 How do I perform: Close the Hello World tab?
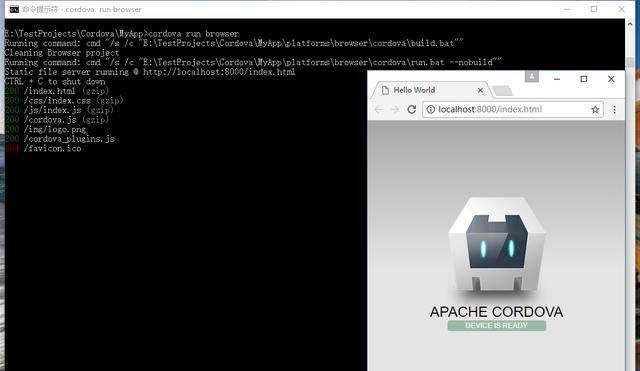coord(480,90)
